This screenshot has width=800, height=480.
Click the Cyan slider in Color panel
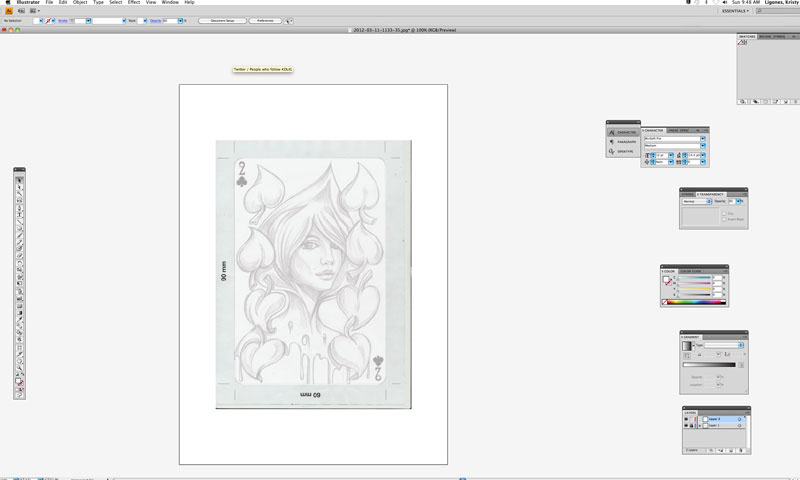point(694,277)
